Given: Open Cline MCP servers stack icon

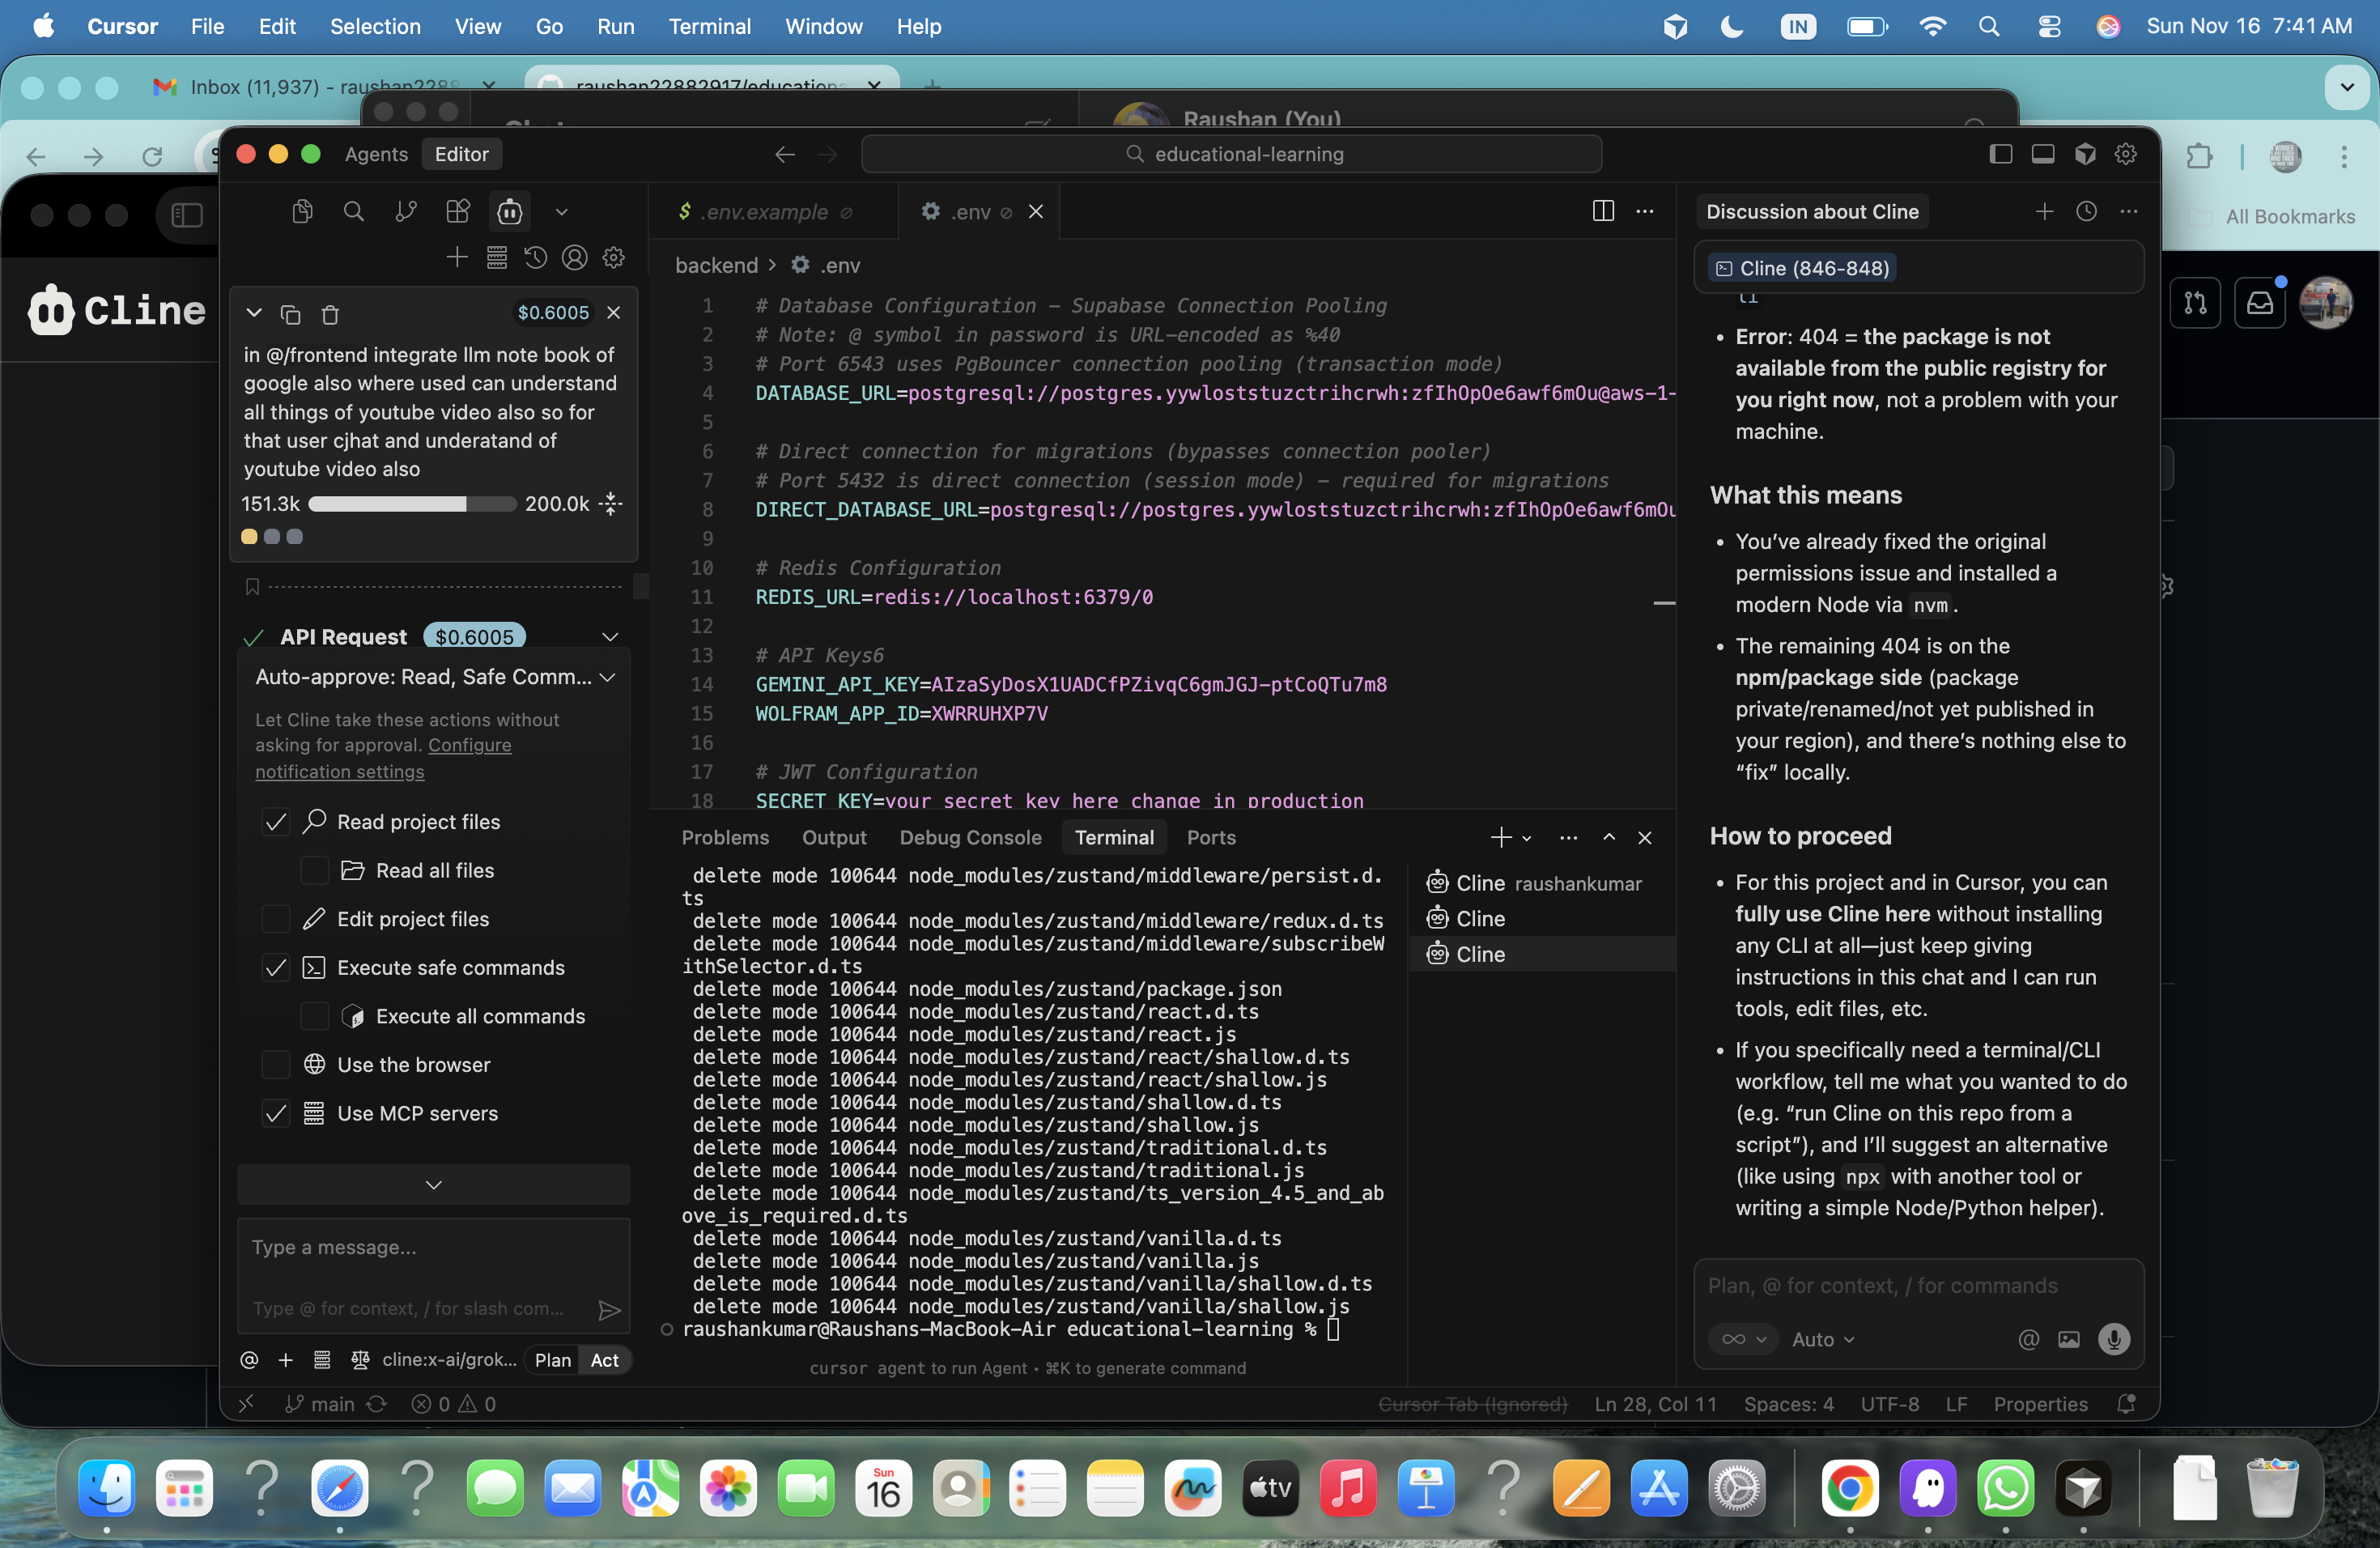Looking at the screenshot, I should tap(496, 258).
